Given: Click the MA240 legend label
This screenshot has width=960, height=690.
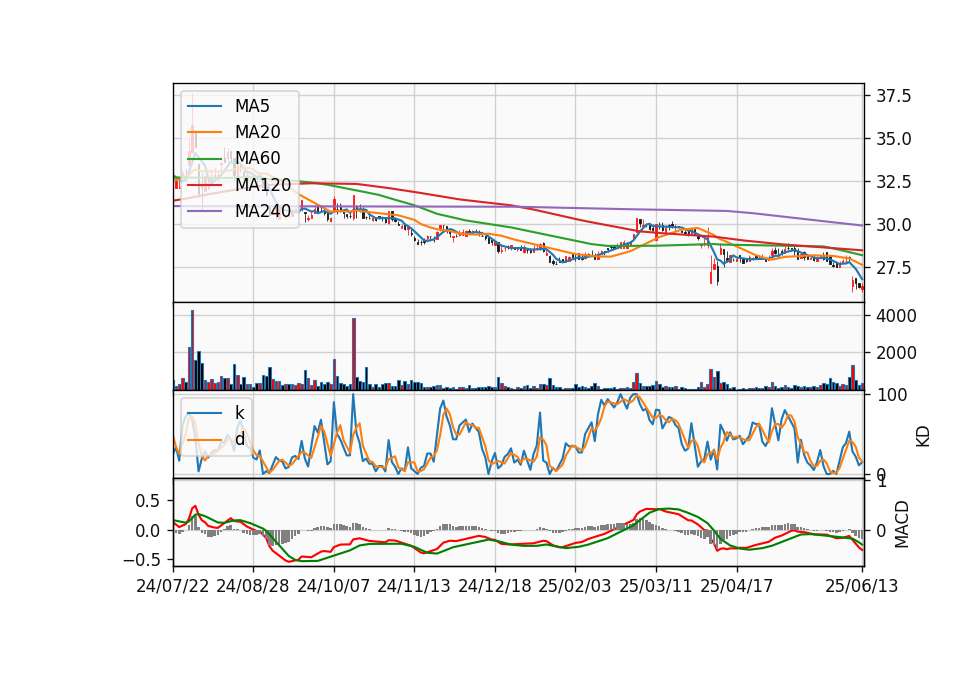Looking at the screenshot, I should tap(263, 211).
